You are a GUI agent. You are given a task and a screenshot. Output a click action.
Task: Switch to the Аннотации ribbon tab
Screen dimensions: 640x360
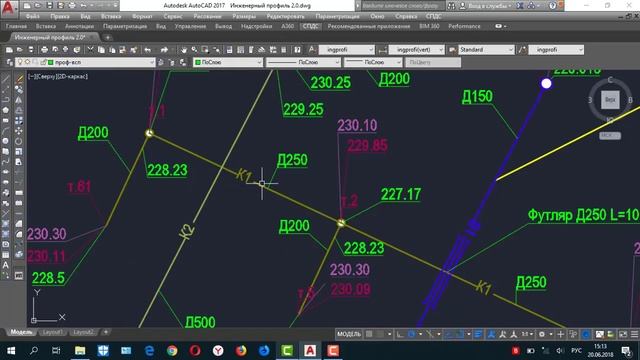click(80, 26)
